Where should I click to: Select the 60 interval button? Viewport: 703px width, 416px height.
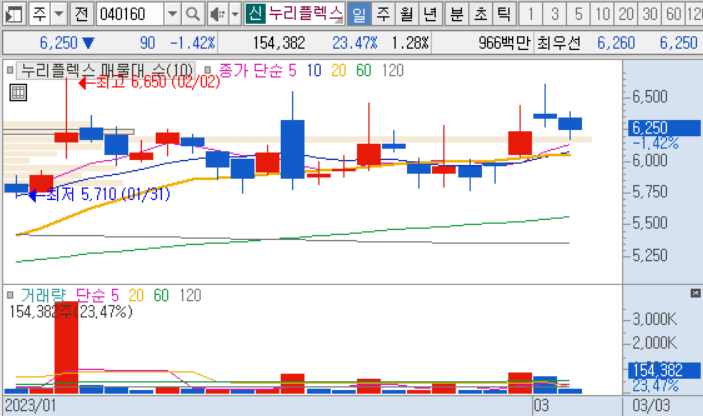click(x=673, y=14)
